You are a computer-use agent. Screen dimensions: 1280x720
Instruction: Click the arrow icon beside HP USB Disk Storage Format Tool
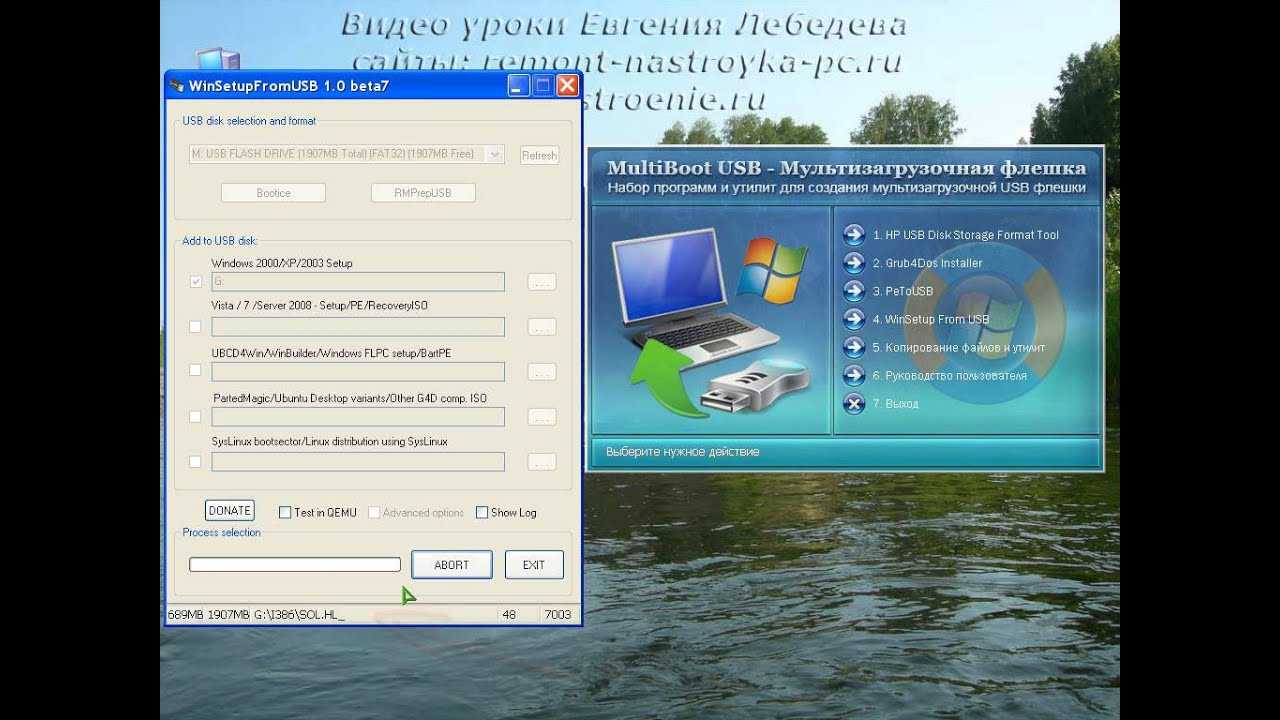[853, 235]
